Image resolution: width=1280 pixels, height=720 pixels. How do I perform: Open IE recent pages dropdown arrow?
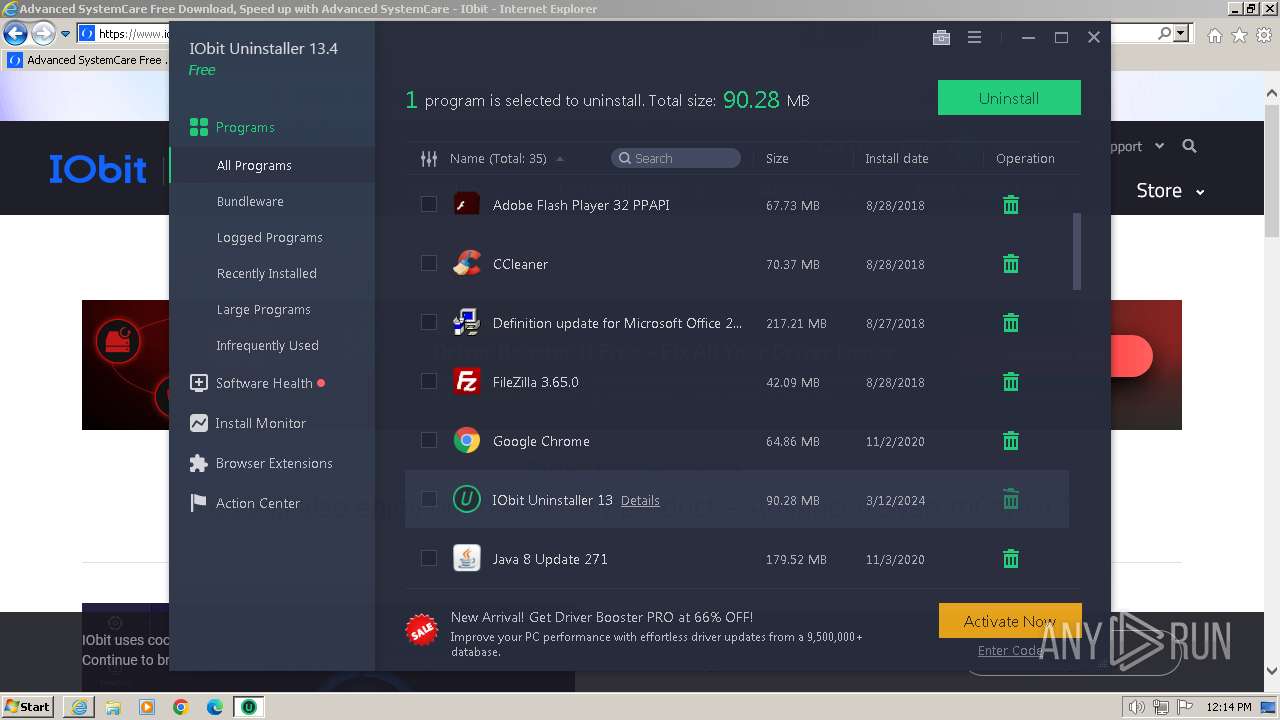point(66,33)
